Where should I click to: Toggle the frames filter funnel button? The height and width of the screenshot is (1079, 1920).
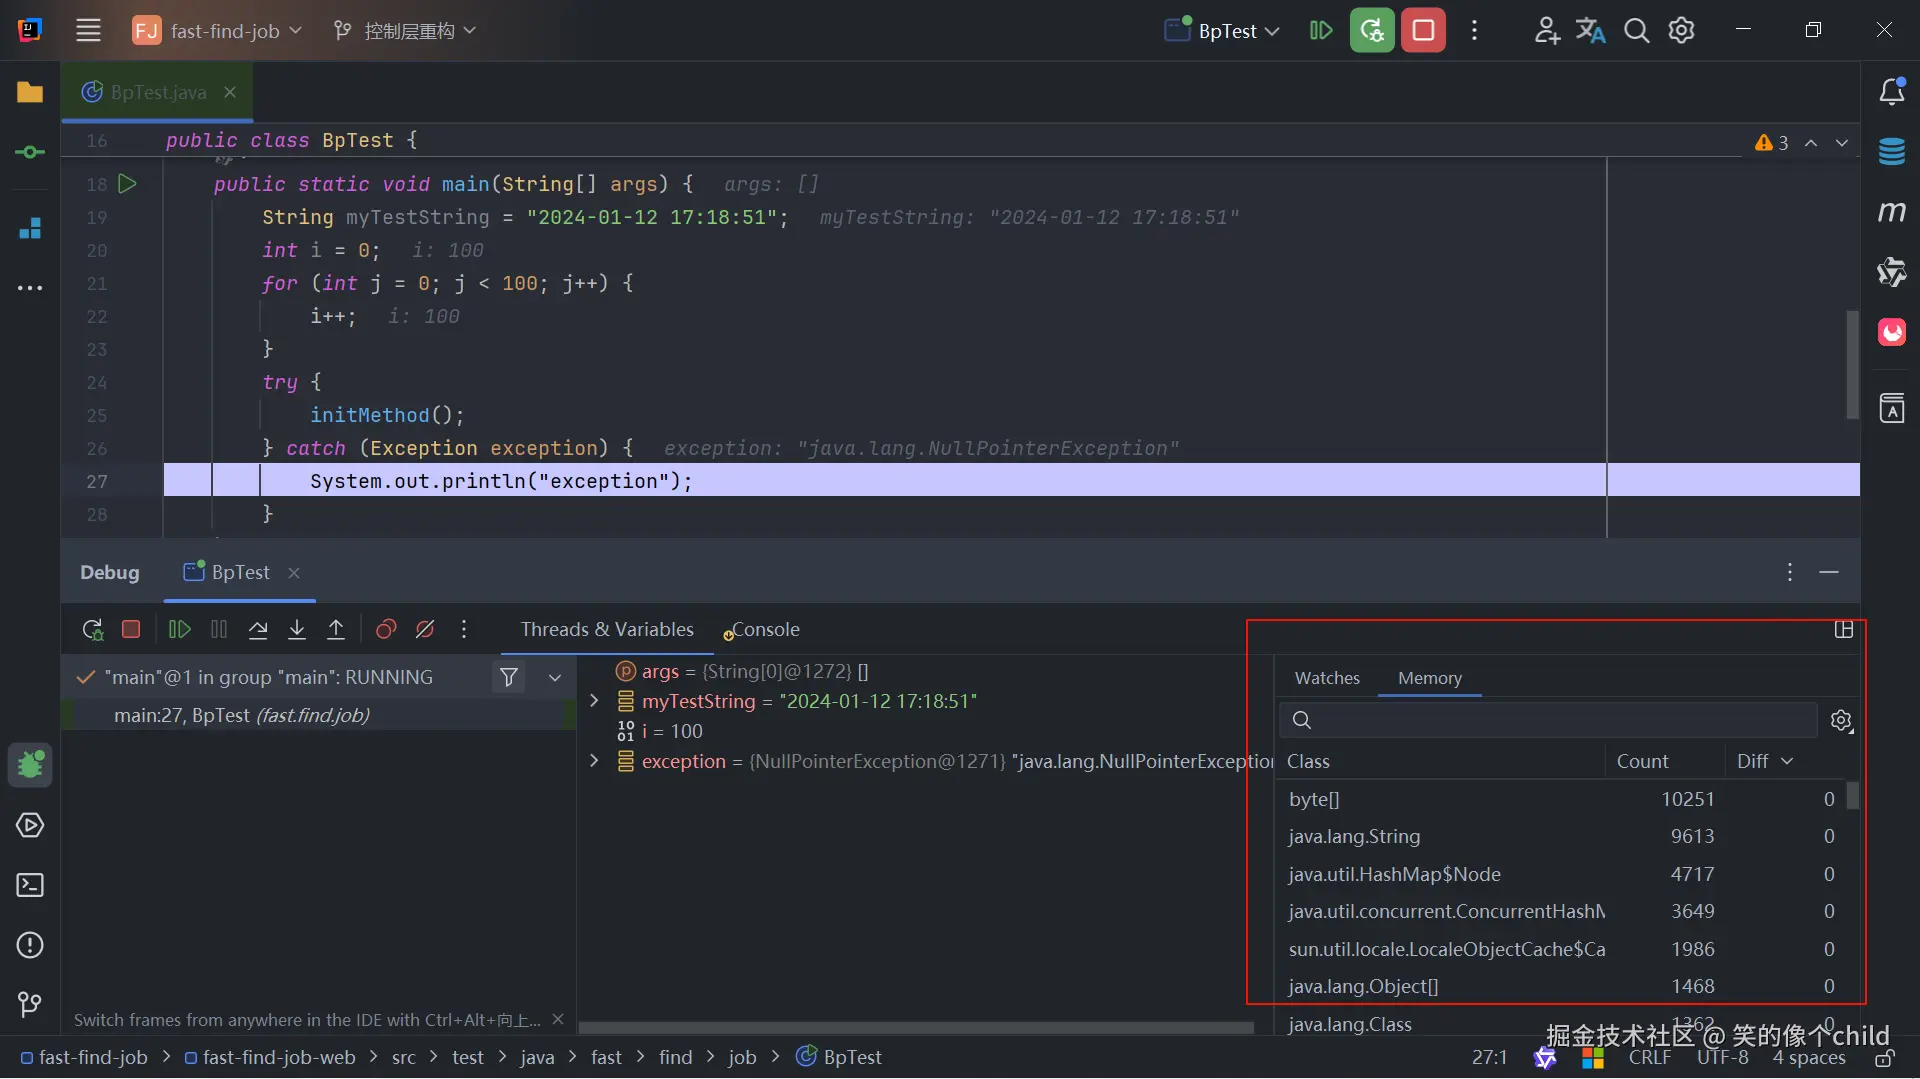pos(509,677)
